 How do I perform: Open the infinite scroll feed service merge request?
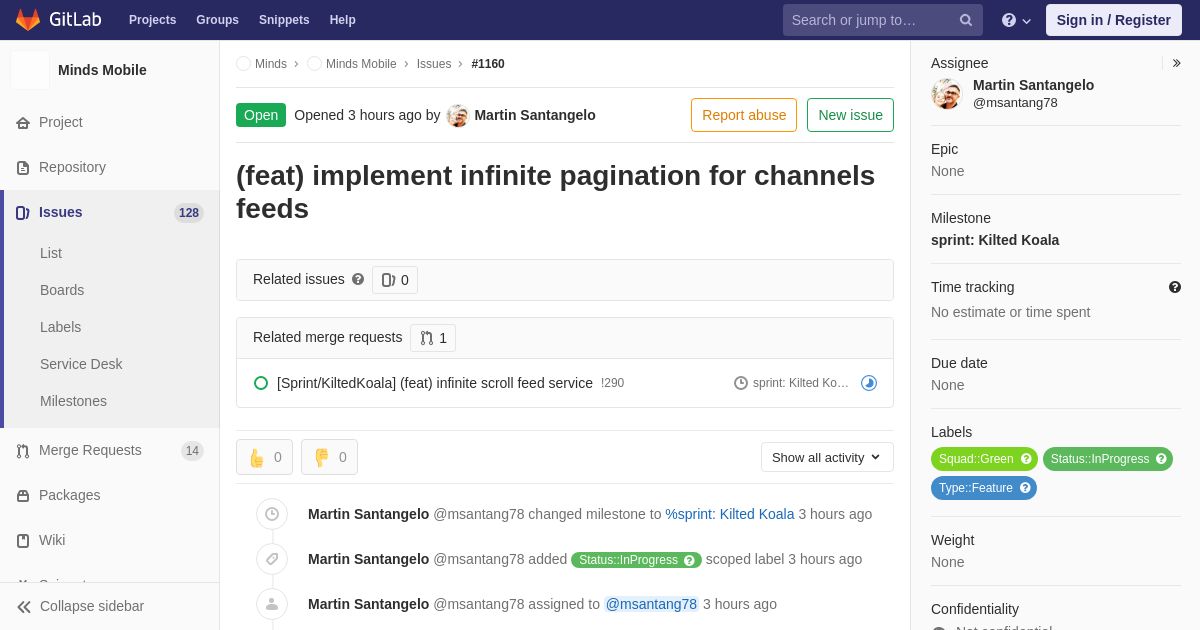(435, 383)
